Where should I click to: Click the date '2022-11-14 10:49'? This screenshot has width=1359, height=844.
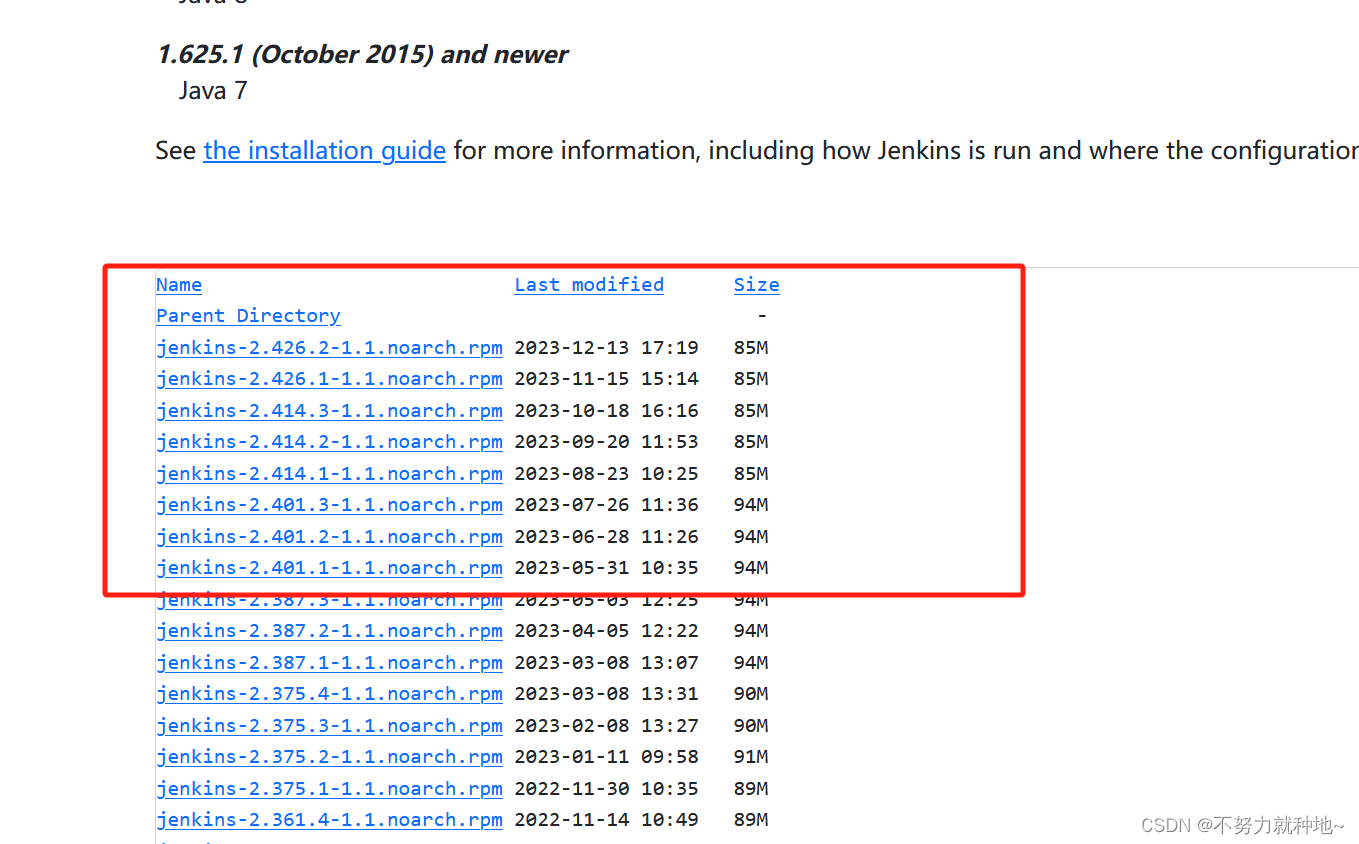(606, 820)
